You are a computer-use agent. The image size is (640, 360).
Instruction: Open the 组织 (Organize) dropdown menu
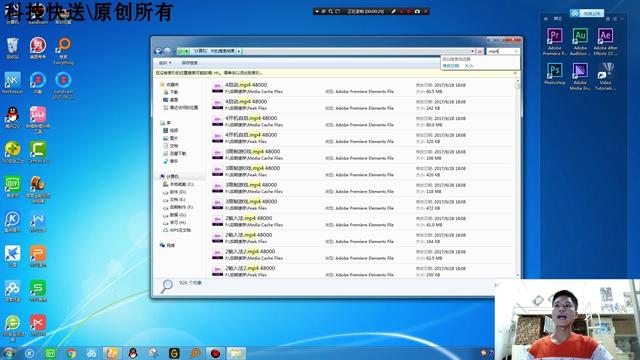click(x=165, y=63)
